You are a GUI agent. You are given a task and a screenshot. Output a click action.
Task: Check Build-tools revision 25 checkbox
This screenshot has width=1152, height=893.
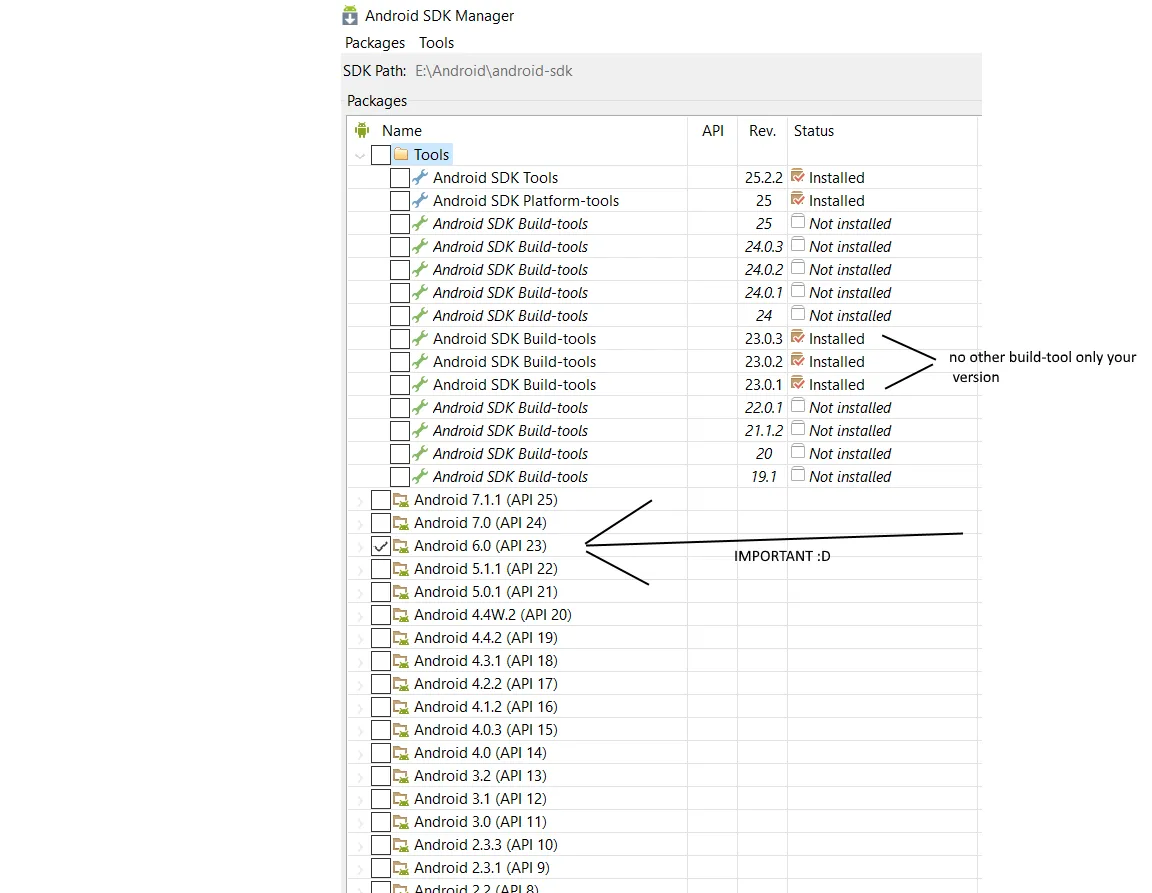[x=400, y=223]
